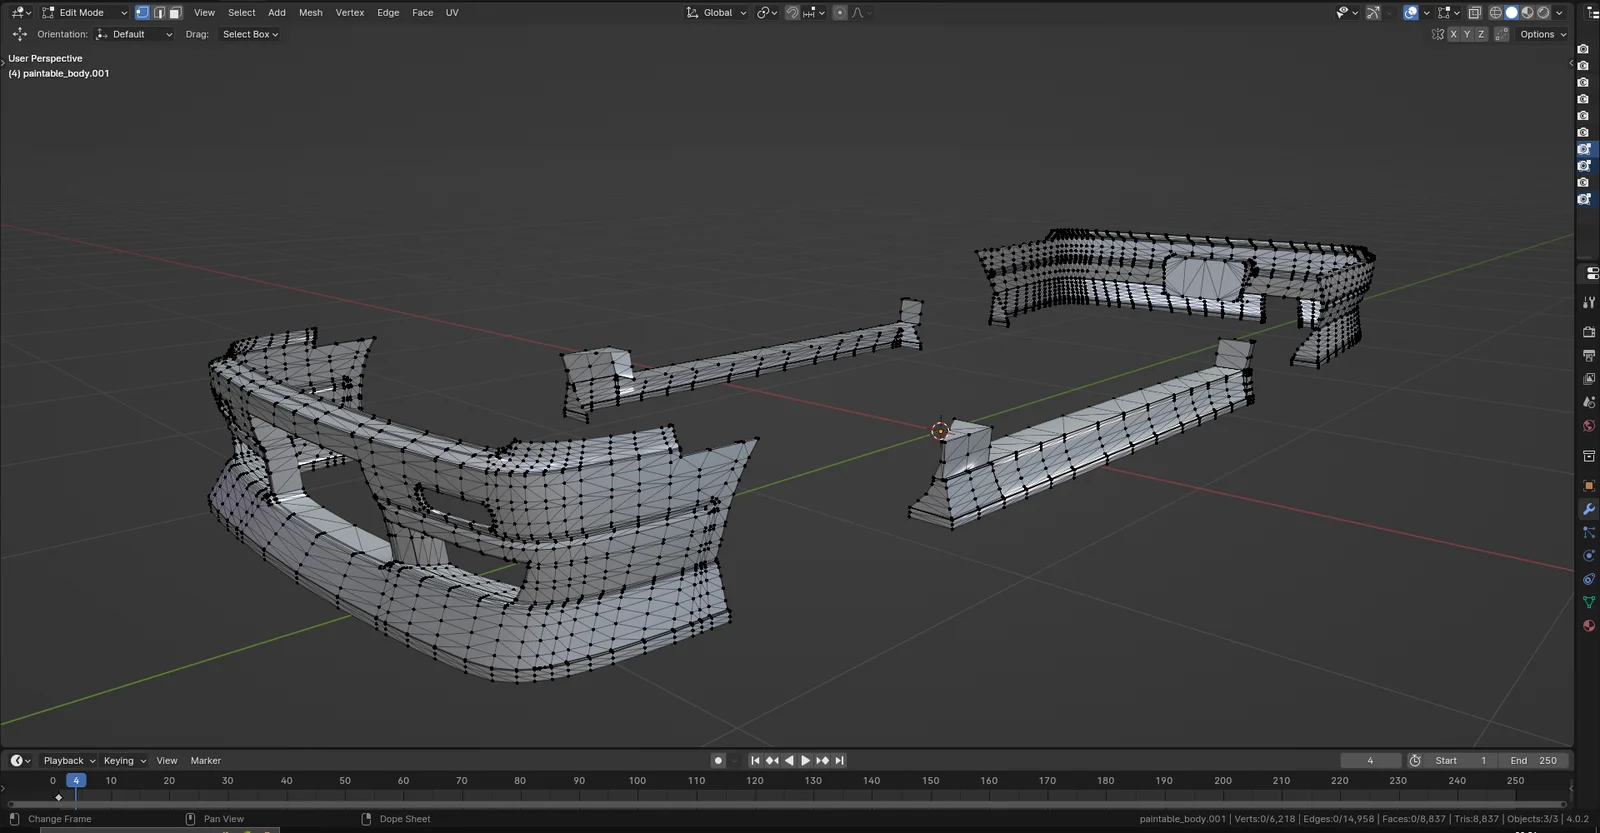Open the Output properties tab

pos(1589,356)
